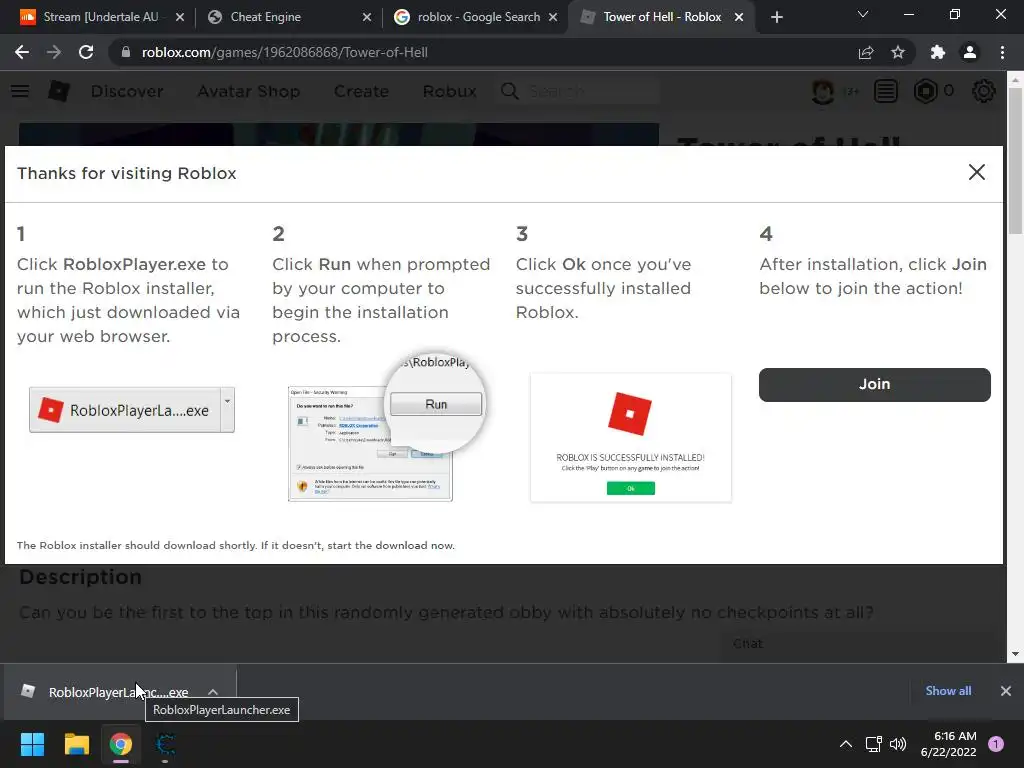Screen dimensions: 1024x768
Task: Close the Stream [Undertale AU tab
Action: tap(180, 17)
